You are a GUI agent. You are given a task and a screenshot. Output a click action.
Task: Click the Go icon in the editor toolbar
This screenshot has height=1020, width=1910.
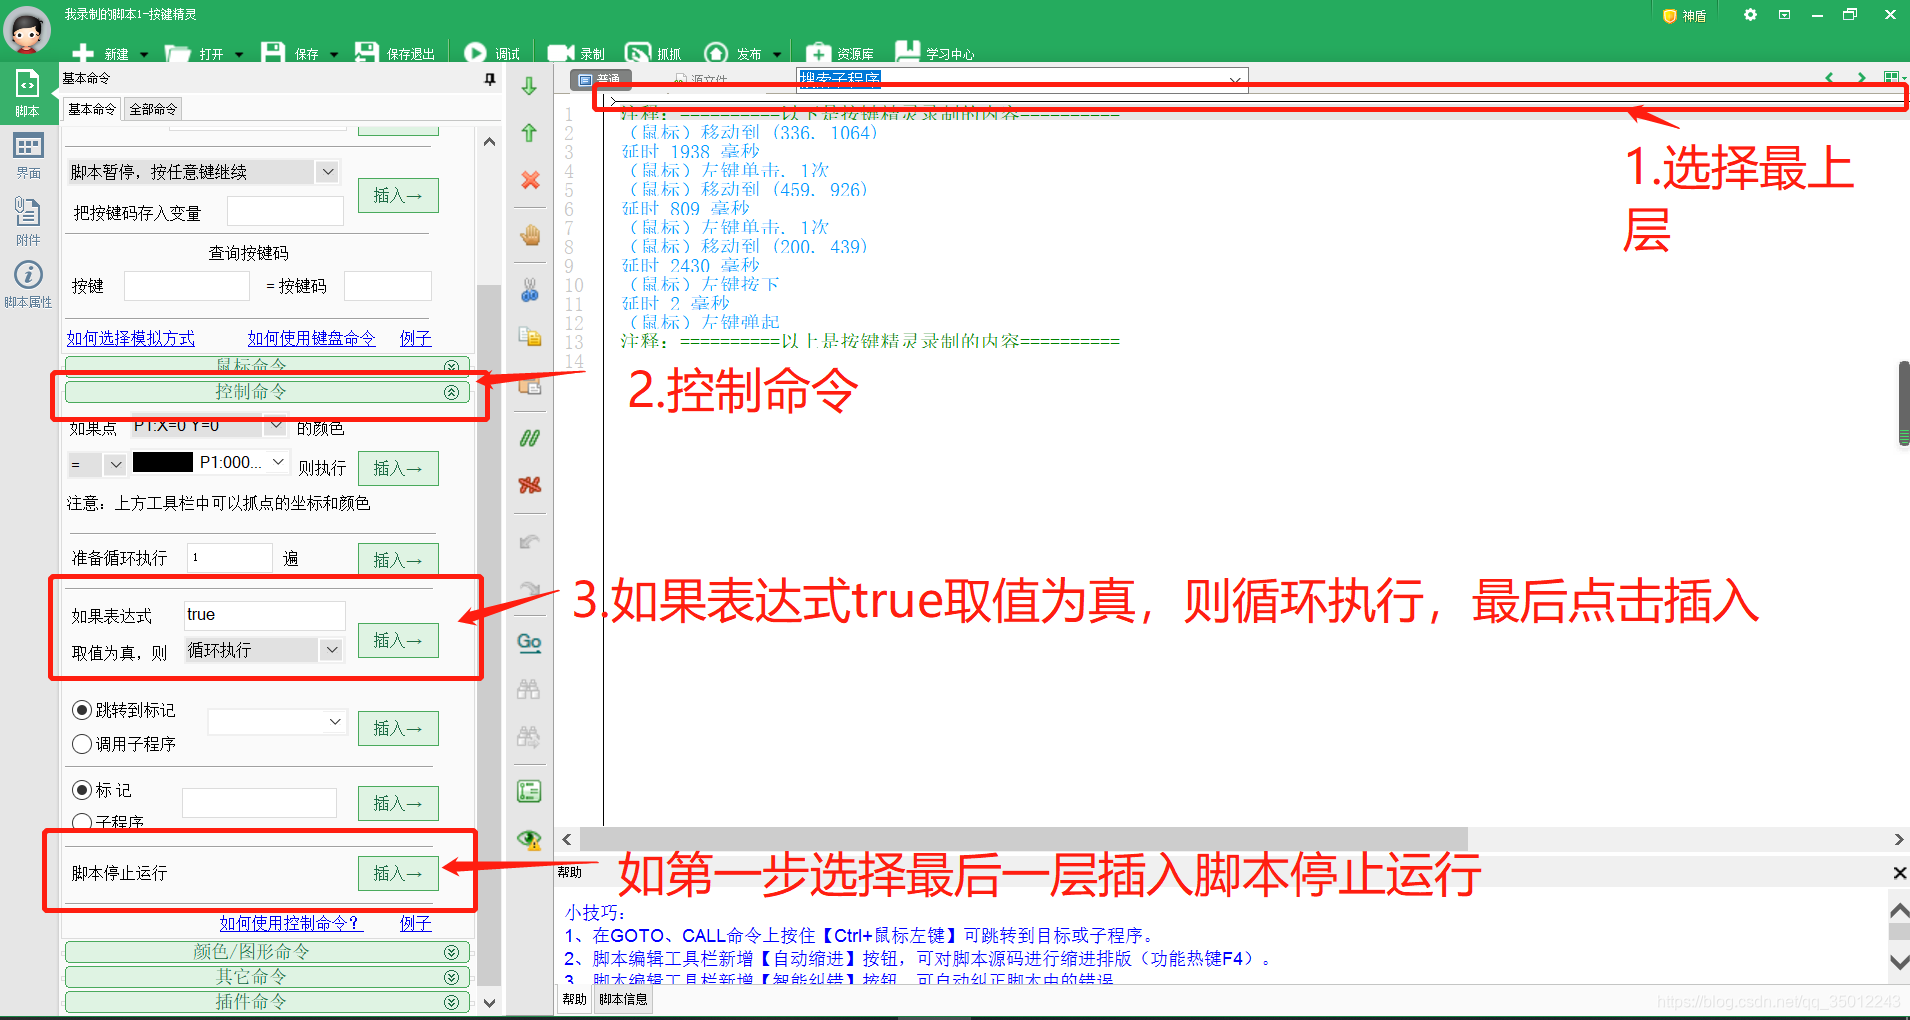[x=529, y=642]
